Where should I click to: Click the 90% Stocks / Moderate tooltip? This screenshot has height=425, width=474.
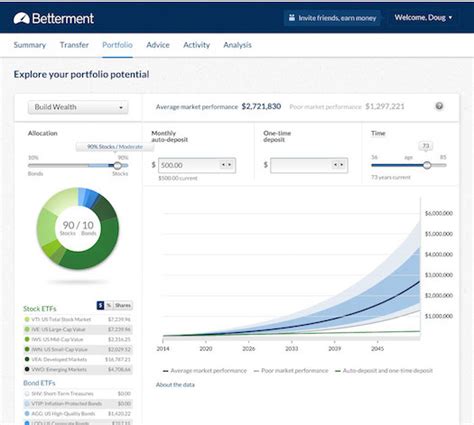point(115,147)
